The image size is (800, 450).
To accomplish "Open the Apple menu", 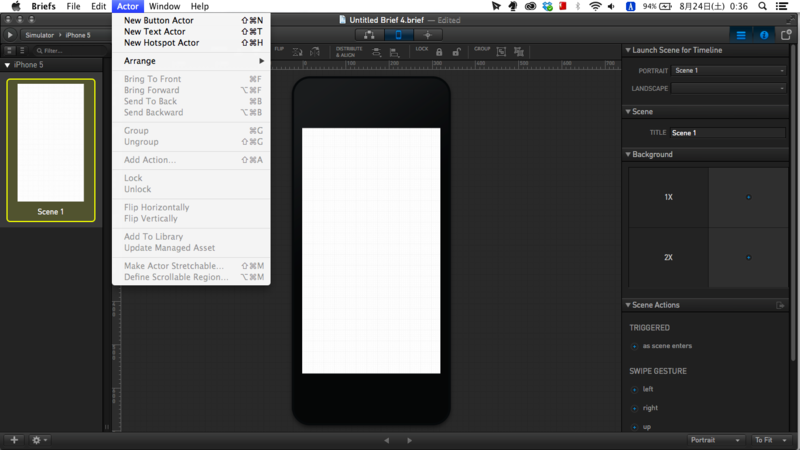I will [16, 6].
